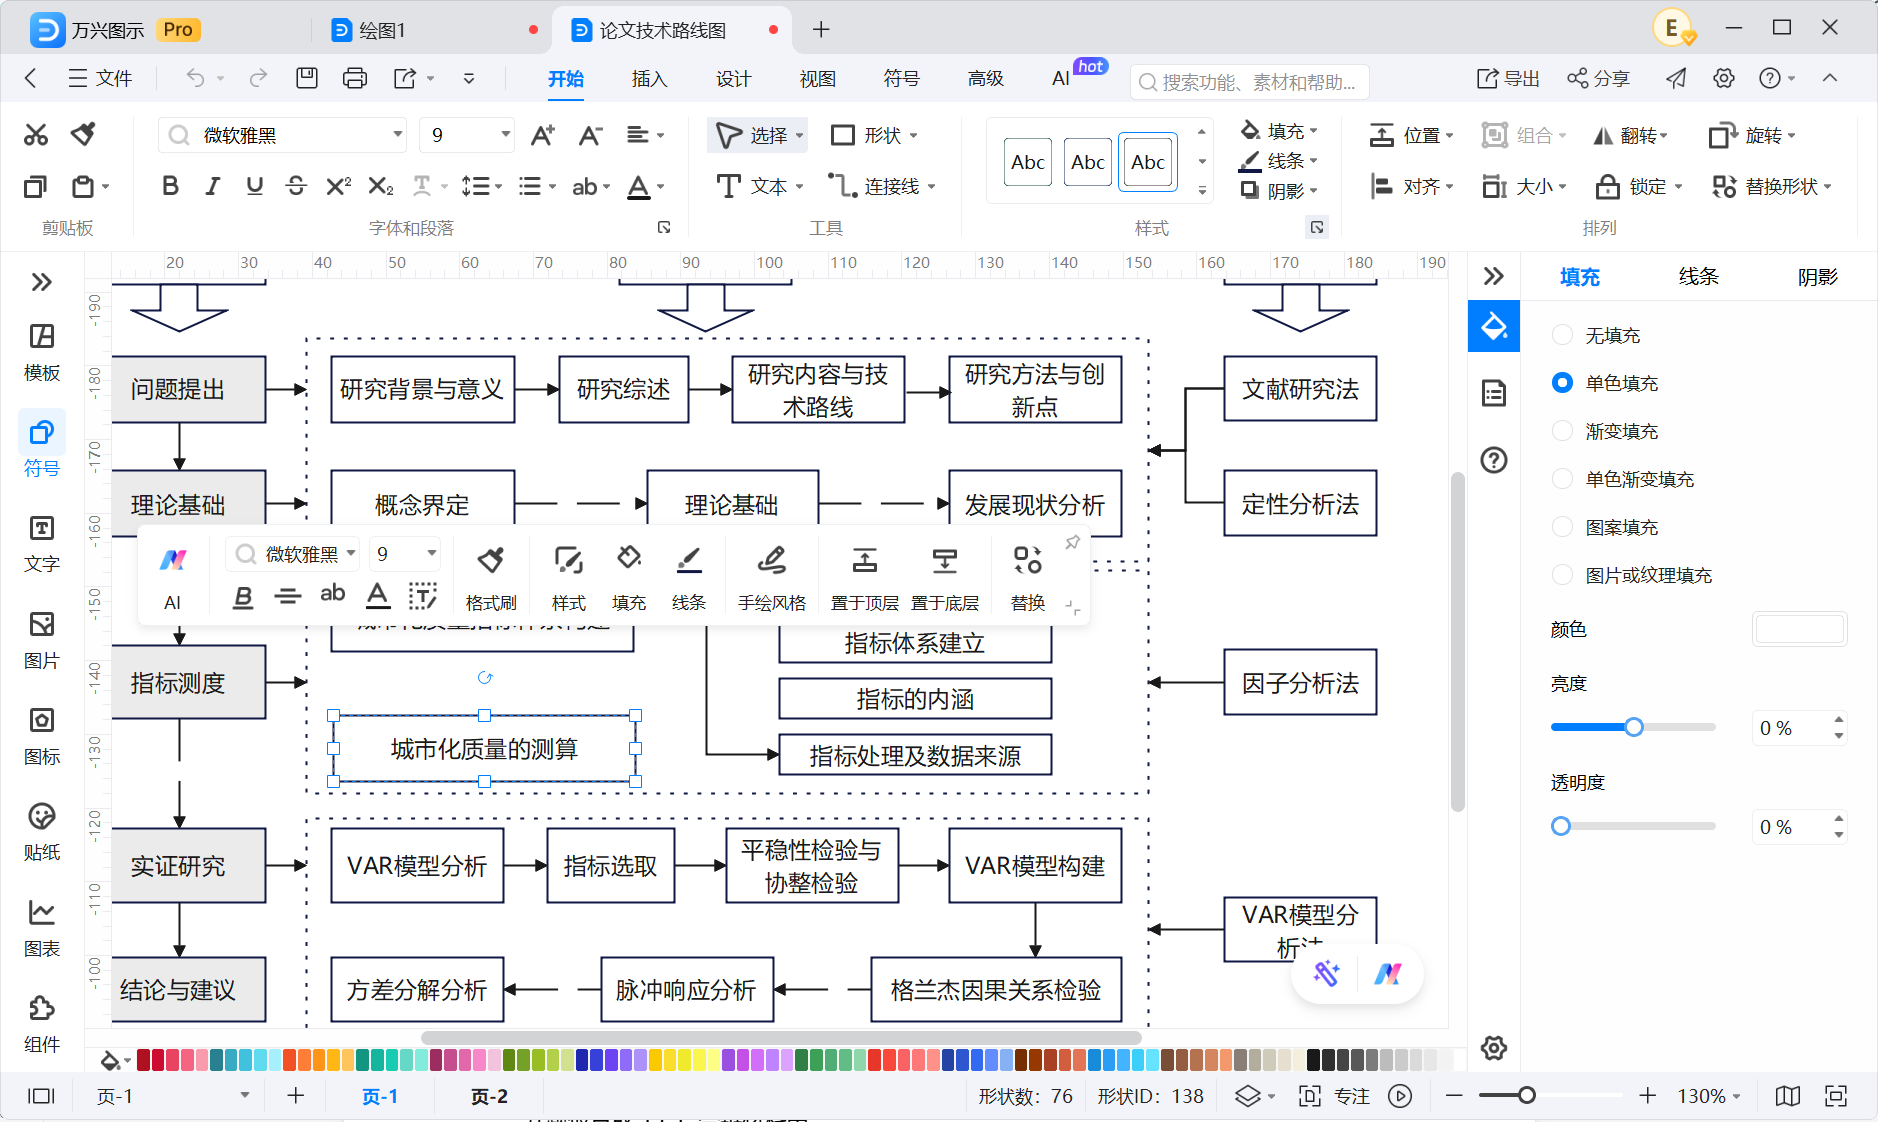Image resolution: width=1878 pixels, height=1122 pixels.
Task: Open the 组件 components sidebar panel
Action: [42, 1024]
